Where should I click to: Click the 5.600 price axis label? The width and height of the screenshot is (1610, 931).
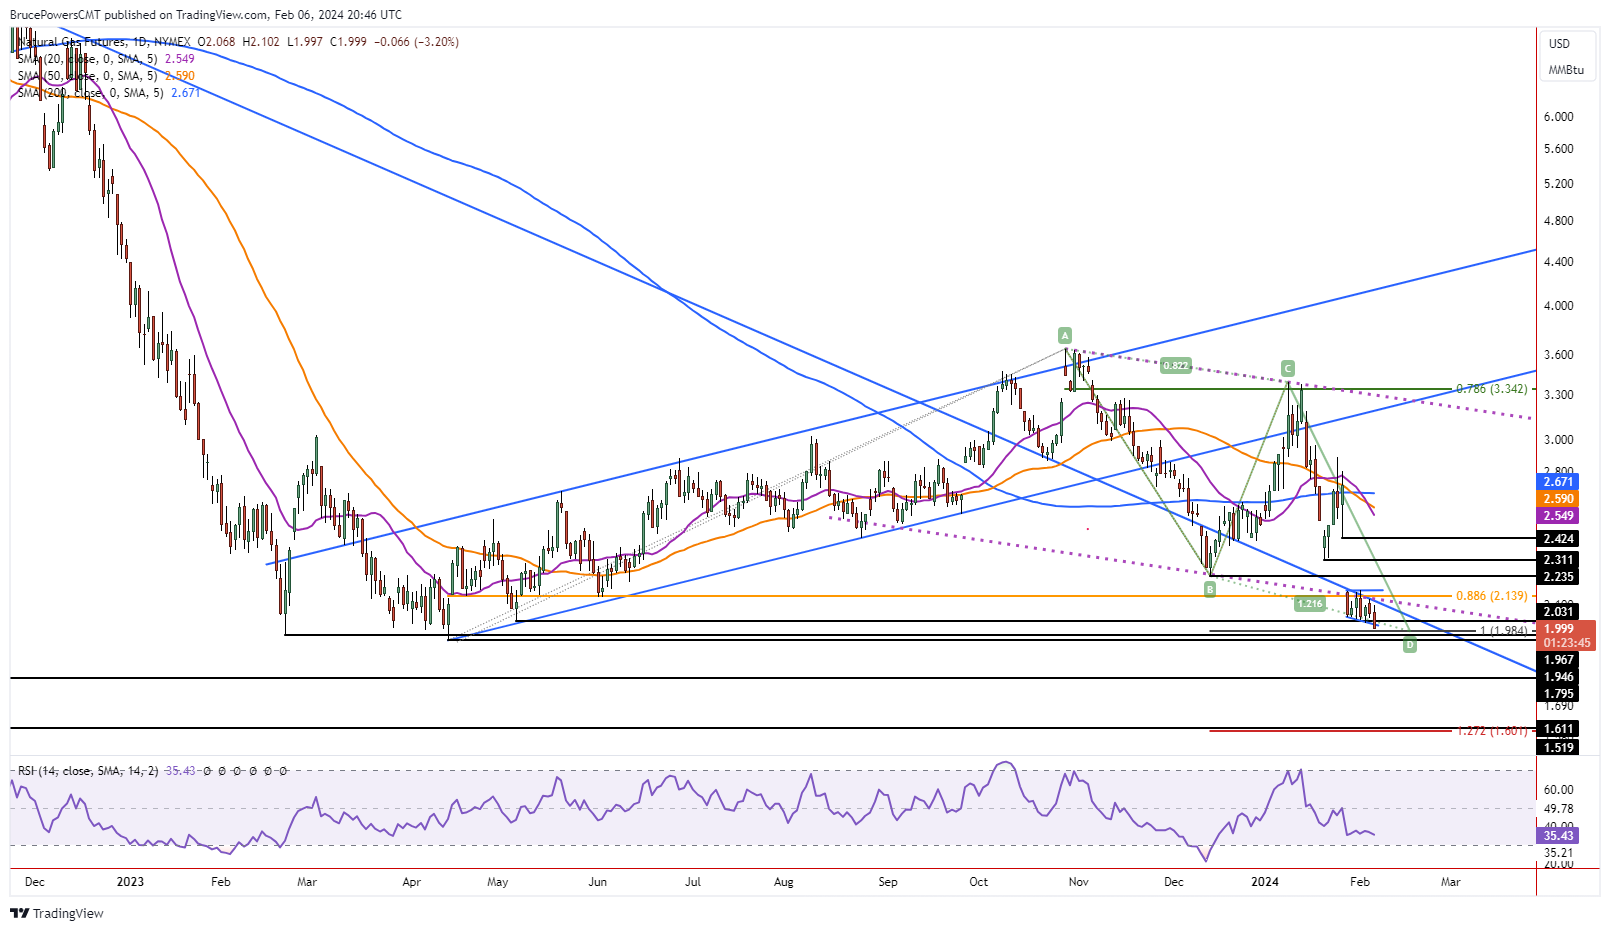point(1558,149)
